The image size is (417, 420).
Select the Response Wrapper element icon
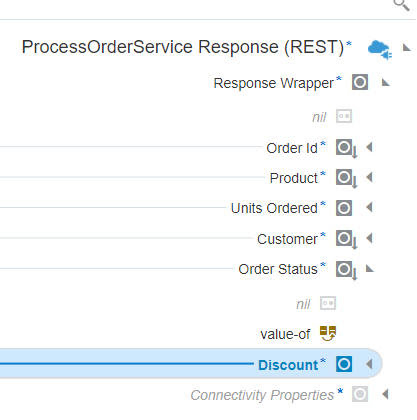[x=360, y=82]
